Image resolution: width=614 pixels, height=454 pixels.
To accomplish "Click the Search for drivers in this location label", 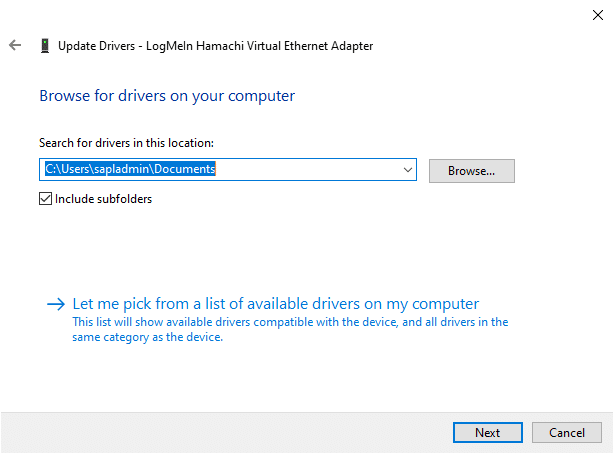I will click(x=126, y=144).
